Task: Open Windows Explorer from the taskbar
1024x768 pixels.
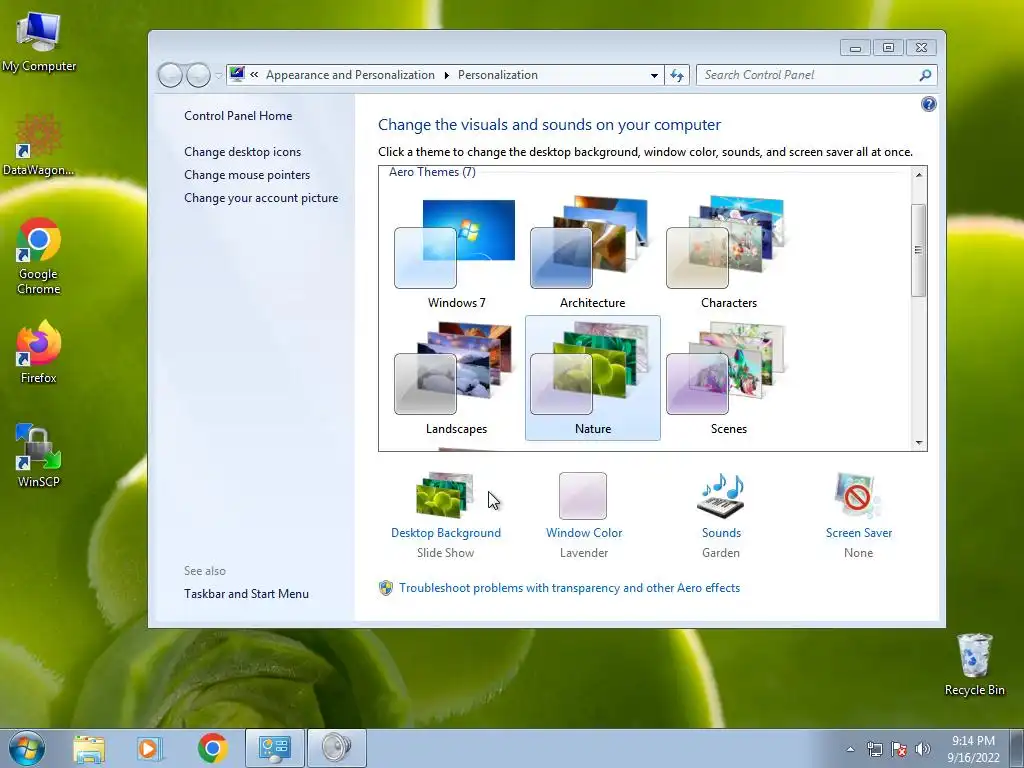Action: [89, 748]
